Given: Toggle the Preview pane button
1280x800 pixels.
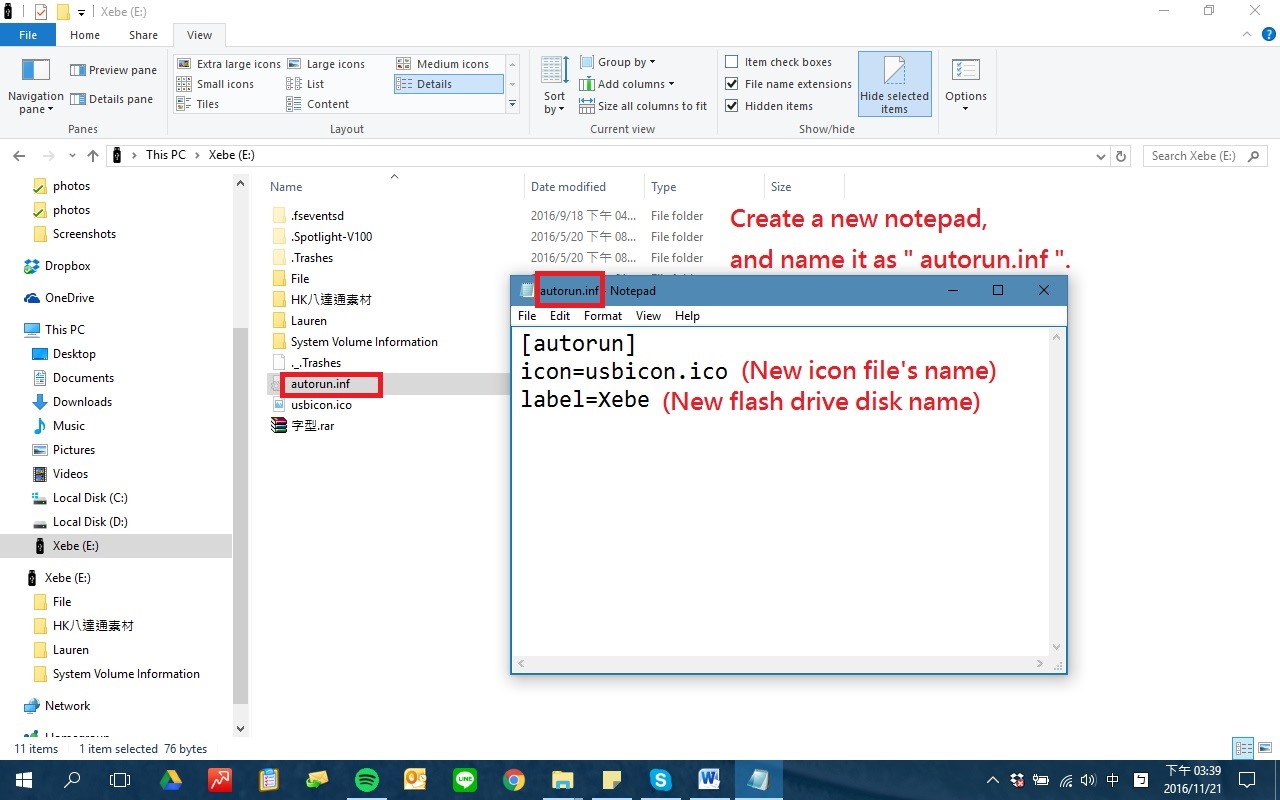Looking at the screenshot, I should tap(113, 70).
